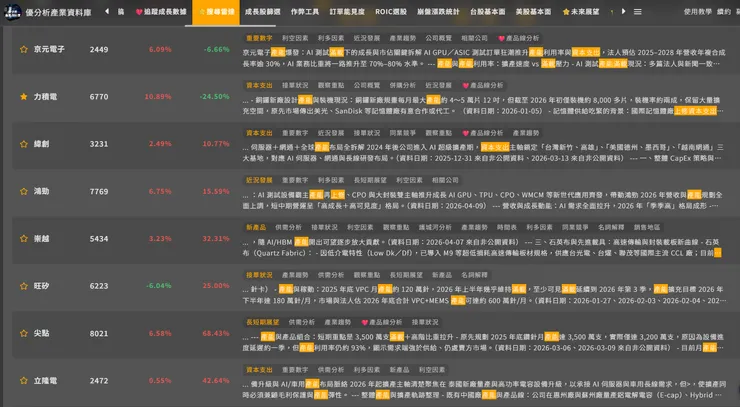Screen dimensions: 740x407
Task: Select 重要數字 tag in 京元電子 row
Action: pos(259,38)
